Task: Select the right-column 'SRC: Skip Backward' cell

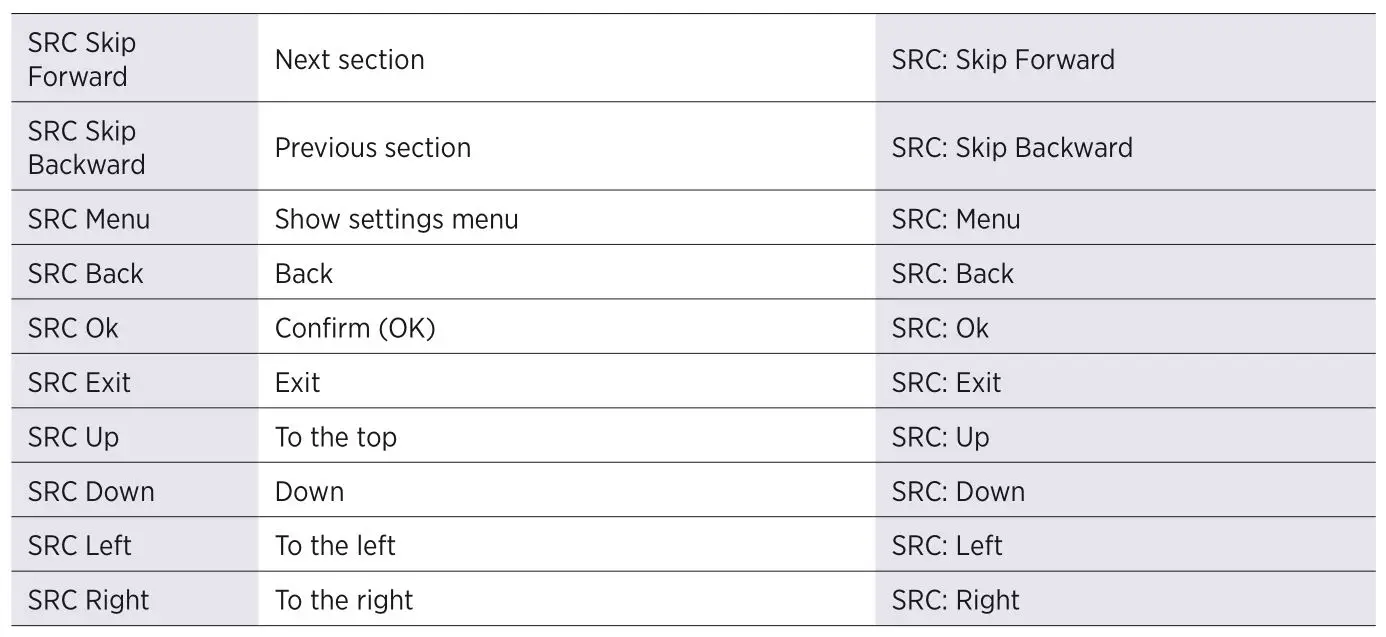Action: click(x=1011, y=148)
